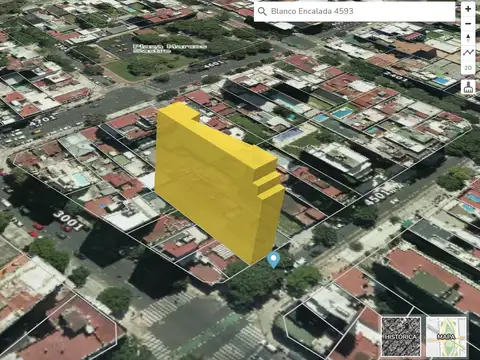Reset map orientation with compass arrow
Viewport: 480px width, 360px height.
(468, 38)
